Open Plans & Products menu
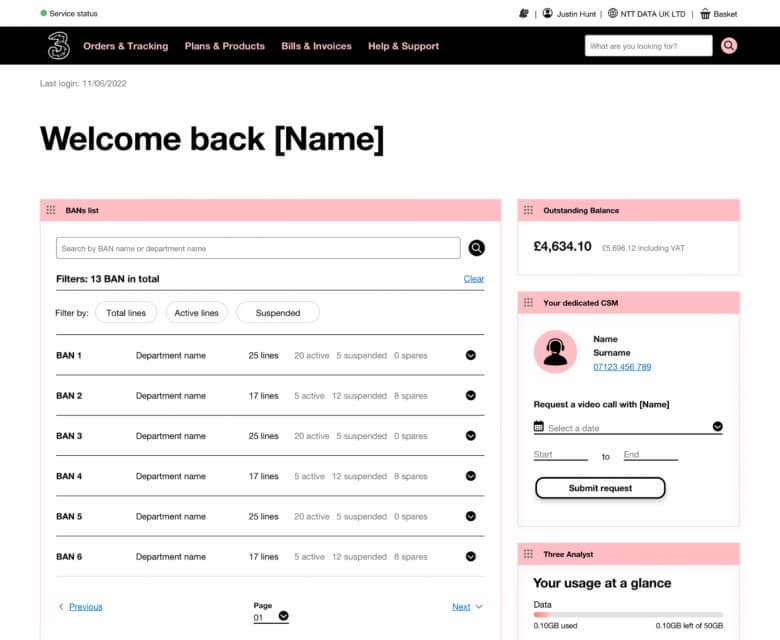 [224, 46]
